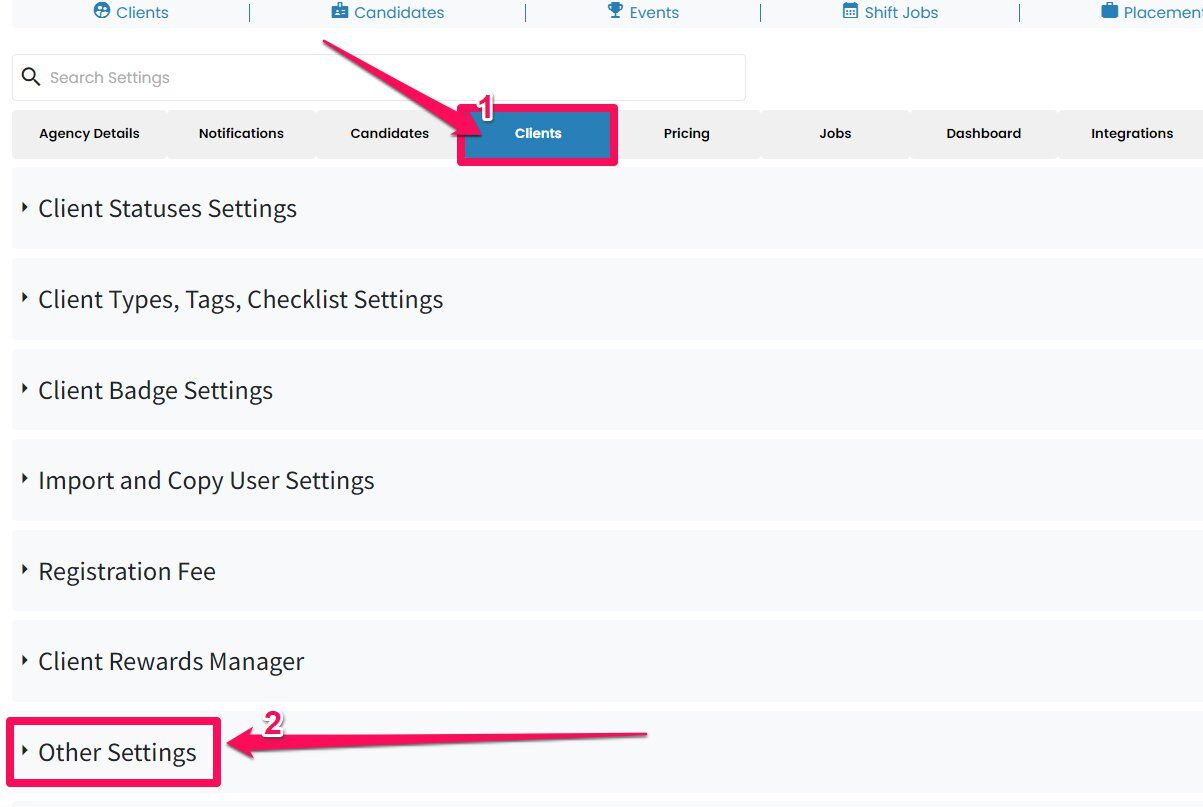
Task: Expand Other Settings arrow
Action: [25, 750]
